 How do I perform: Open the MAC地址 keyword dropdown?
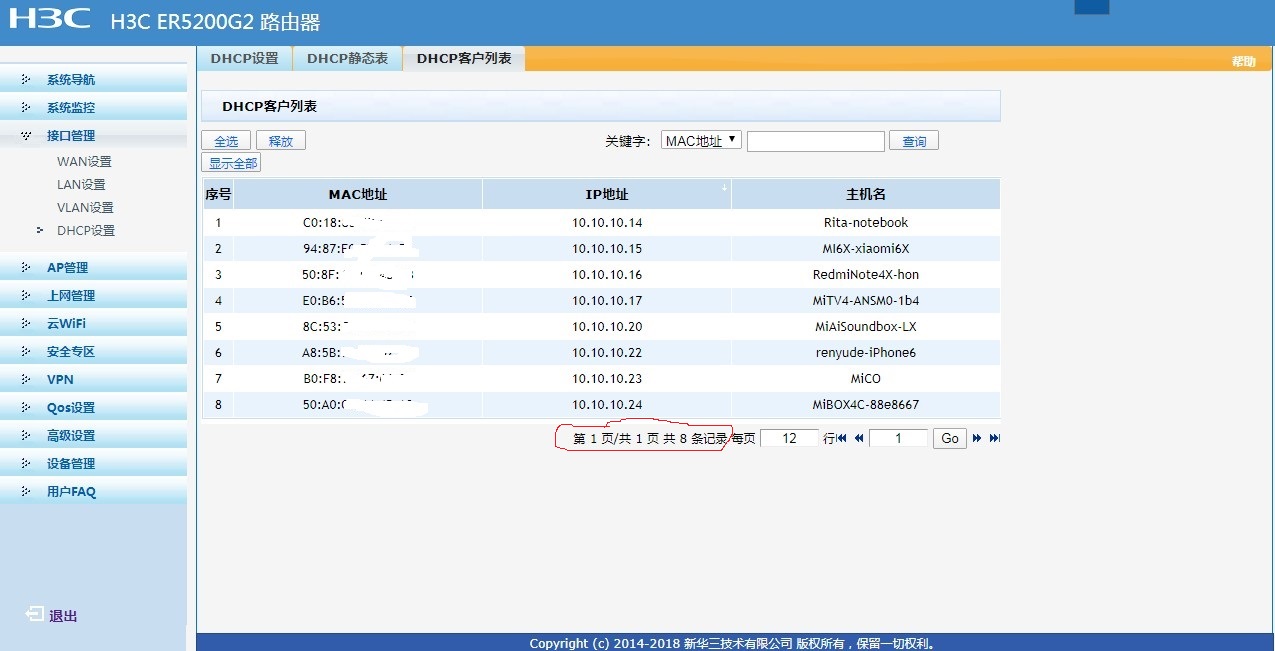[x=702, y=141]
